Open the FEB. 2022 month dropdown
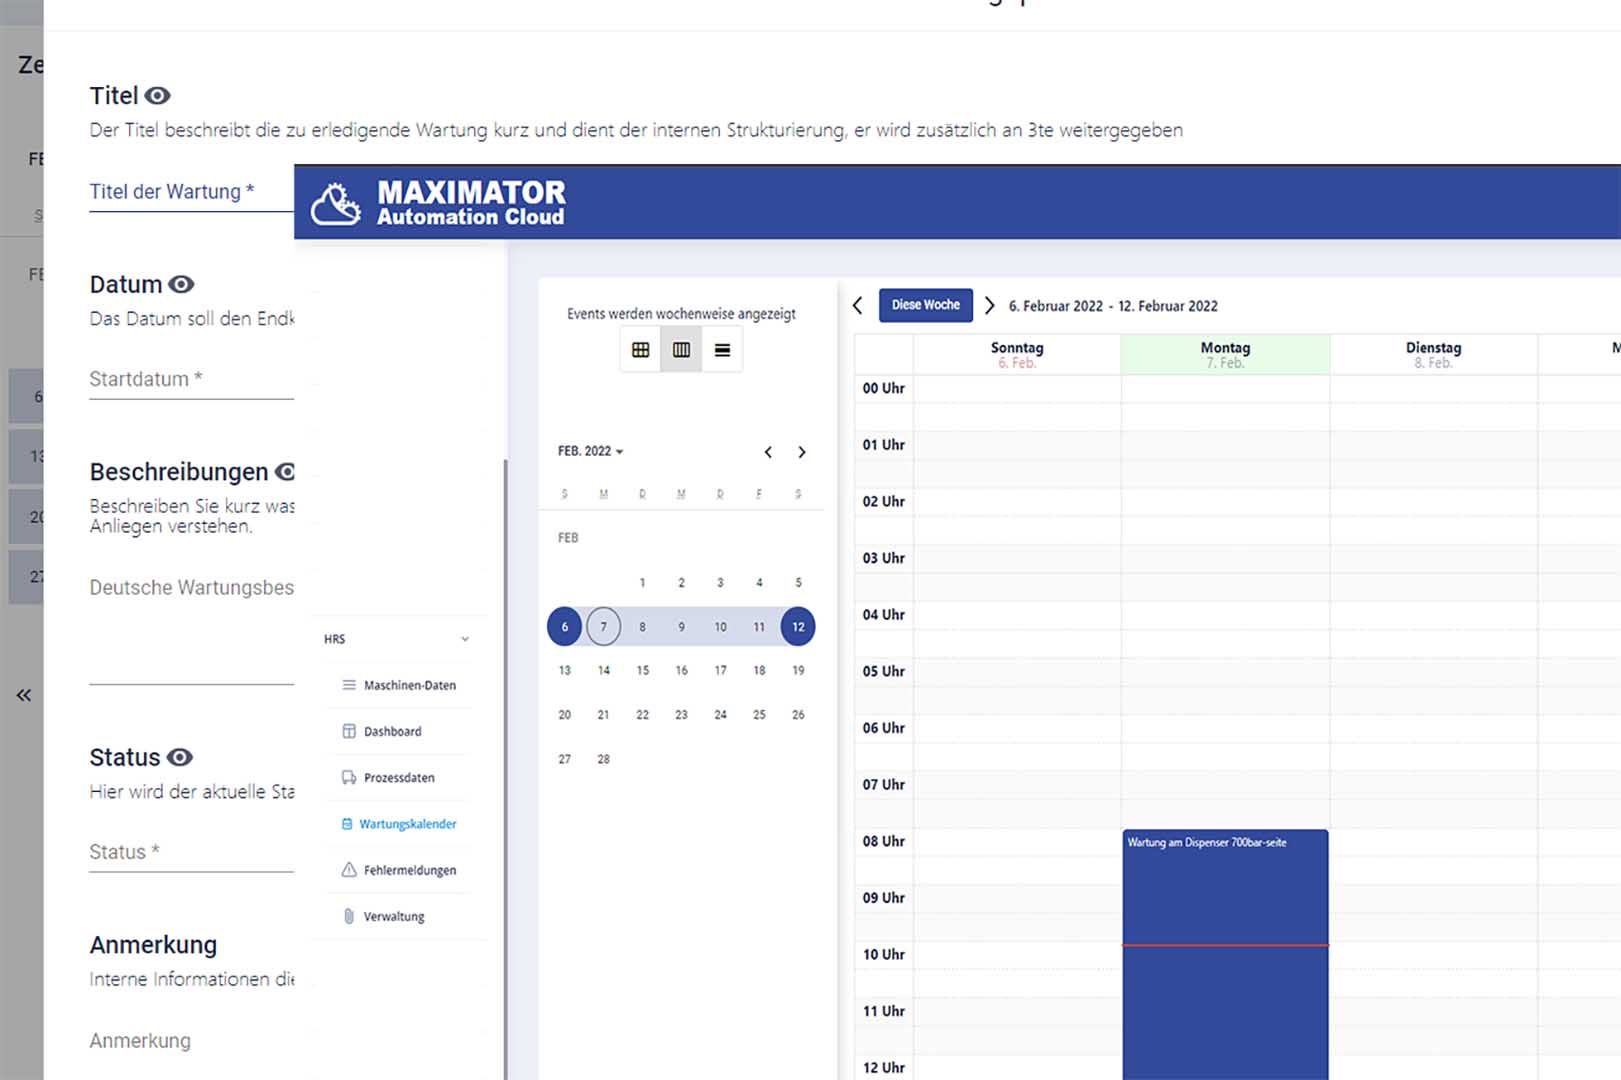This screenshot has width=1621, height=1080. [x=590, y=451]
